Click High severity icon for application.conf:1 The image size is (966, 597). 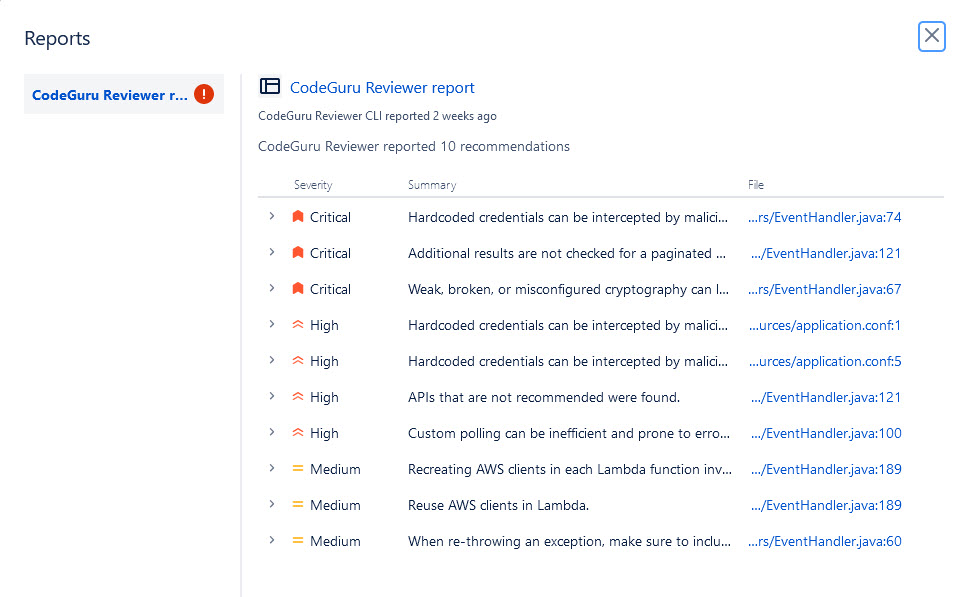[x=298, y=324]
